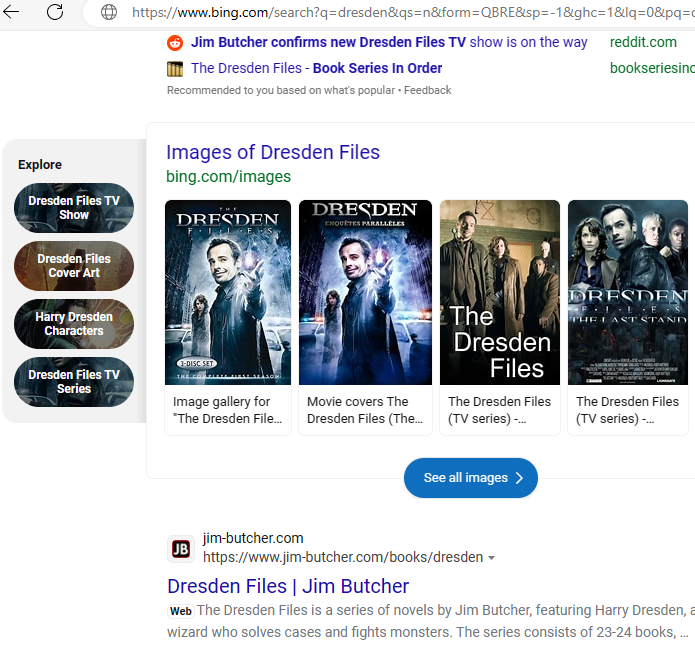Open The Last Stand poster thumbnail

[628, 292]
